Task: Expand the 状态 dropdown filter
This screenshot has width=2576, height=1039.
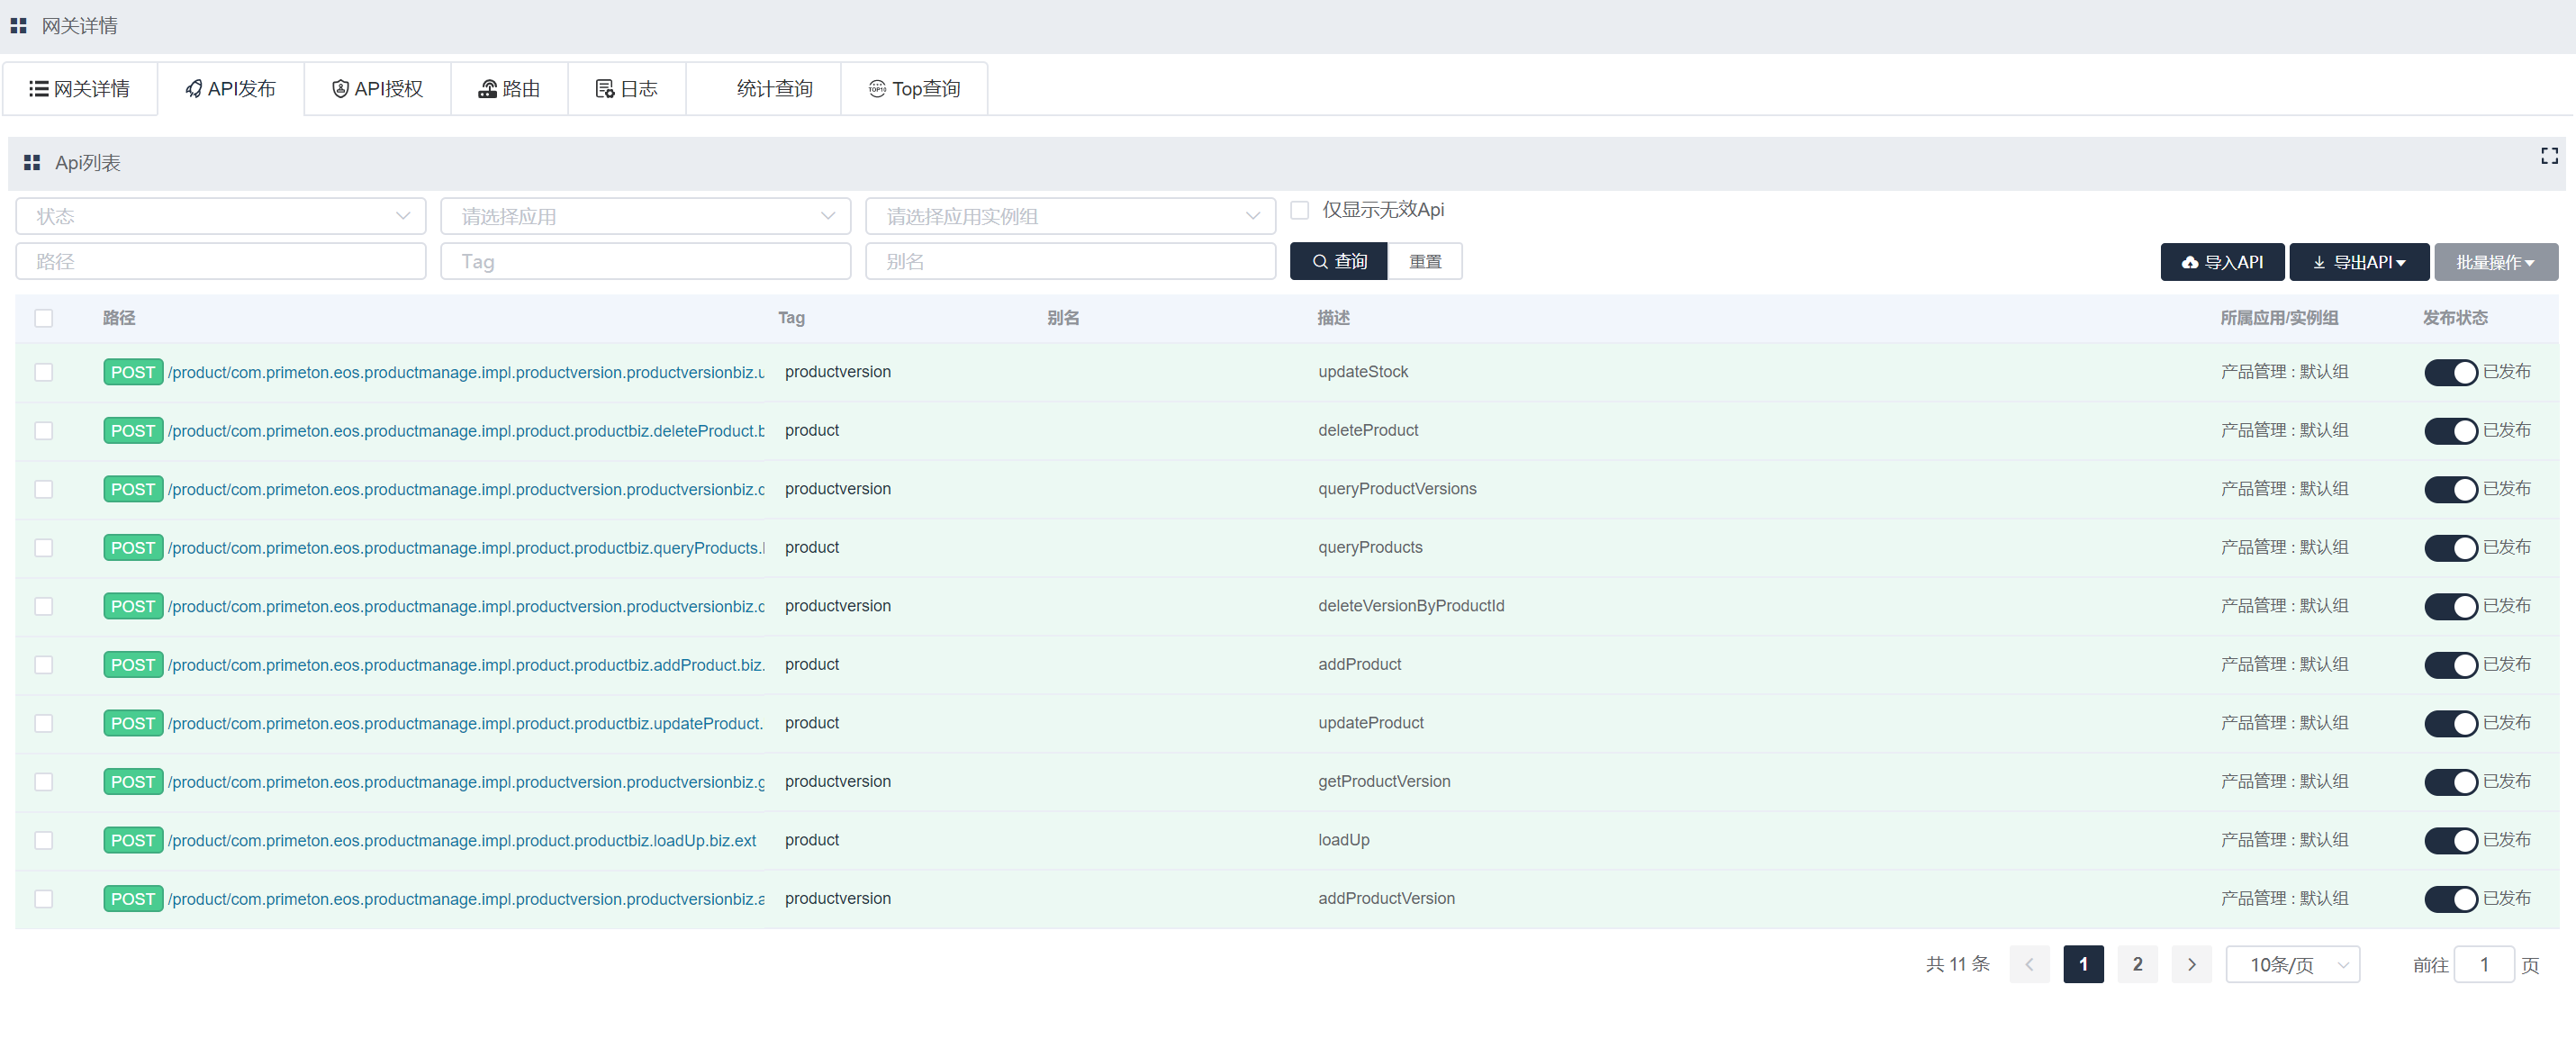Action: coord(220,216)
